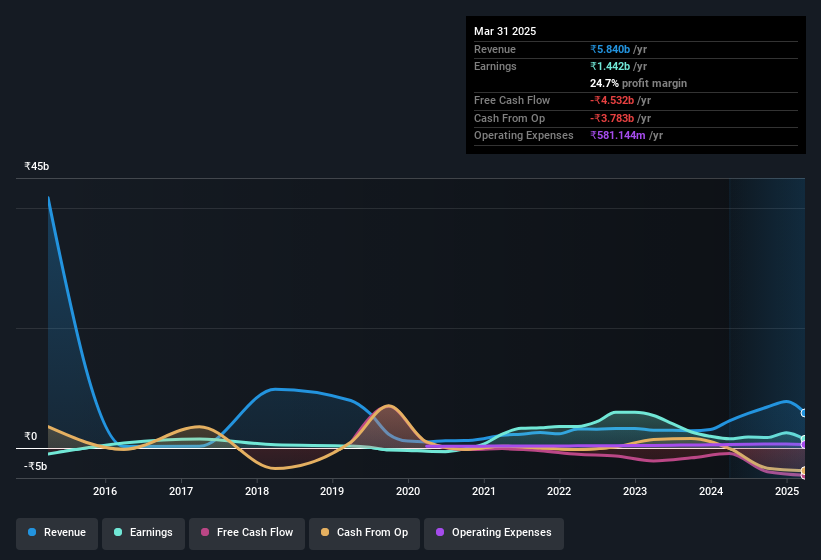Click the 2025 x-axis label
The width and height of the screenshot is (821, 560).
coord(787,491)
